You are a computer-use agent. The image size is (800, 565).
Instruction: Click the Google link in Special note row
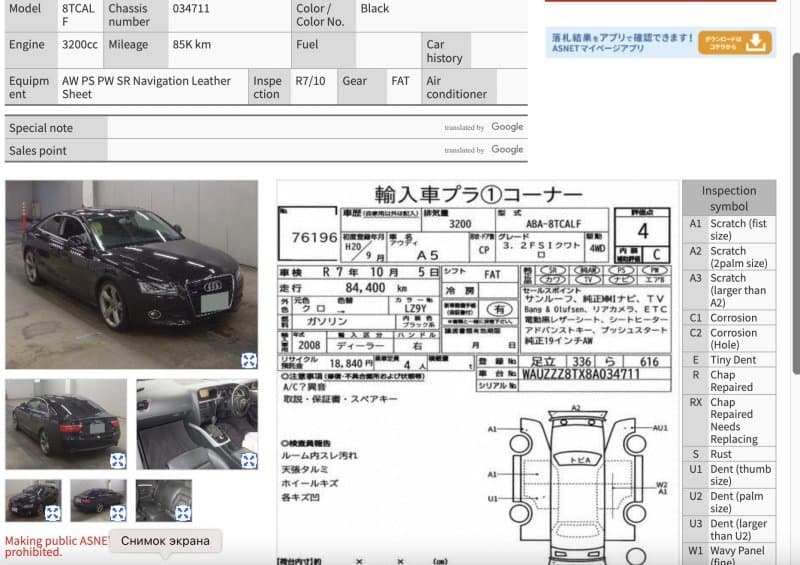[507, 127]
